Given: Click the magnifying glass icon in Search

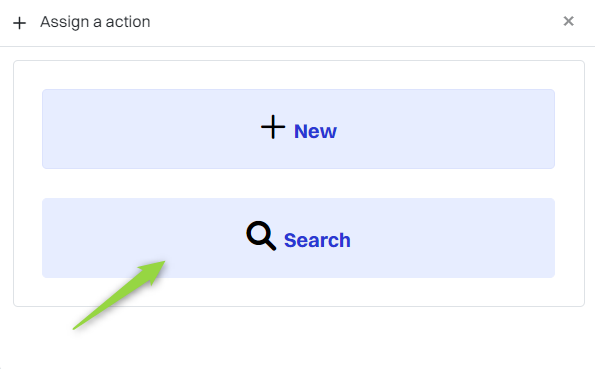Looking at the screenshot, I should click(261, 236).
